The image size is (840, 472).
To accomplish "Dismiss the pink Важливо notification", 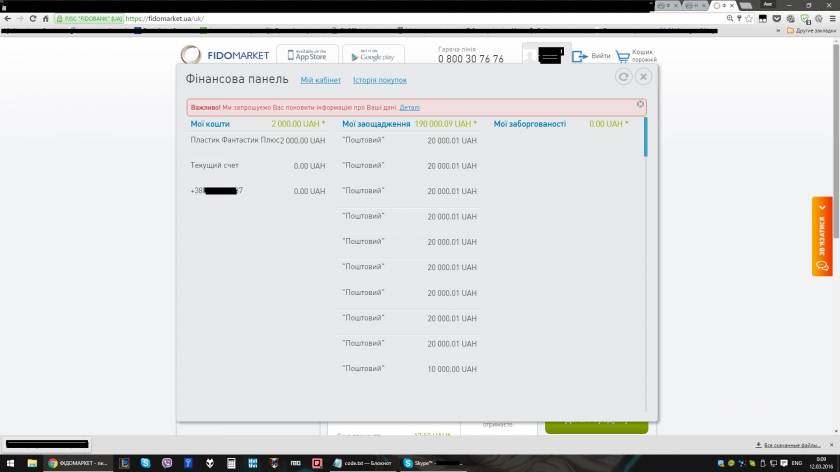I will tap(640, 104).
